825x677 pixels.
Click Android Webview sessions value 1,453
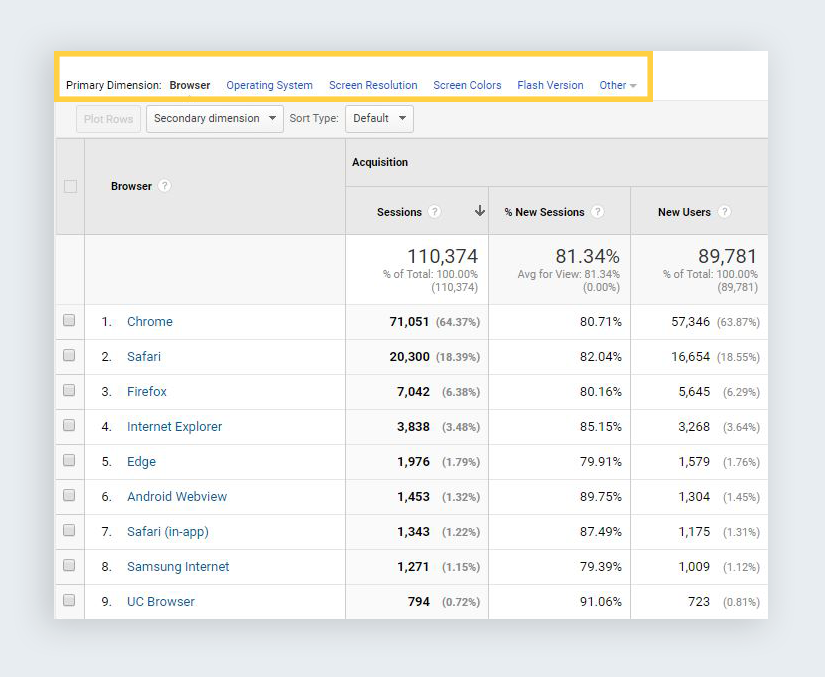tap(413, 497)
